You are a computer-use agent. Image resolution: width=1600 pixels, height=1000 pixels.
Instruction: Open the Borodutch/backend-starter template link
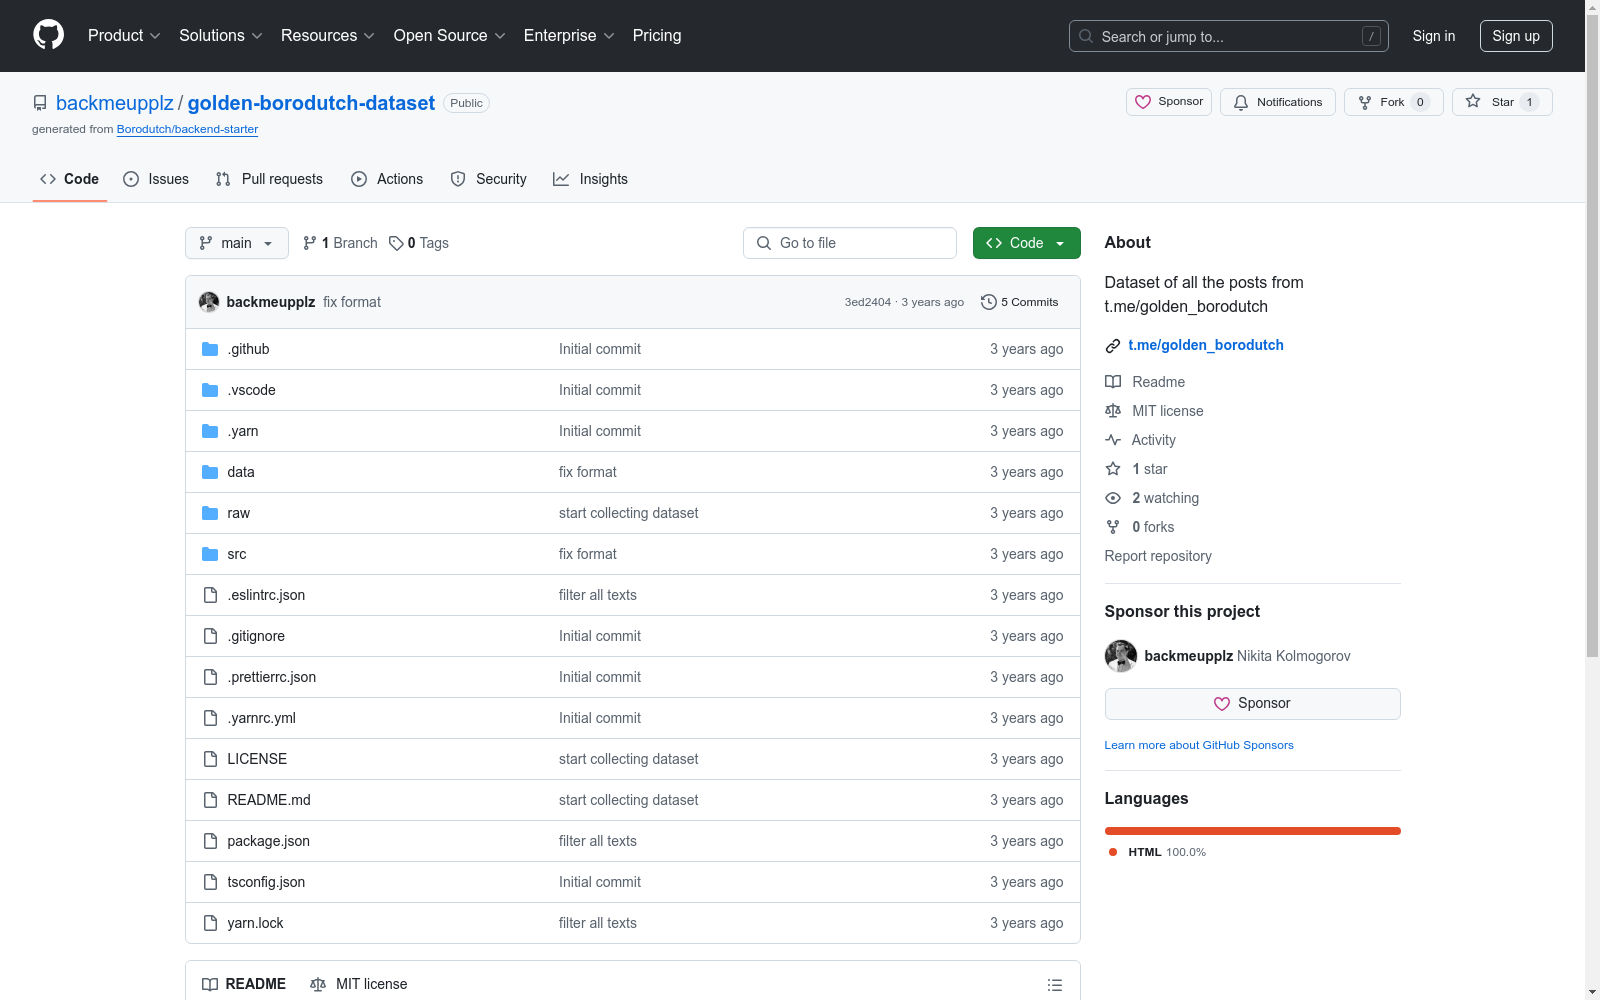187,129
